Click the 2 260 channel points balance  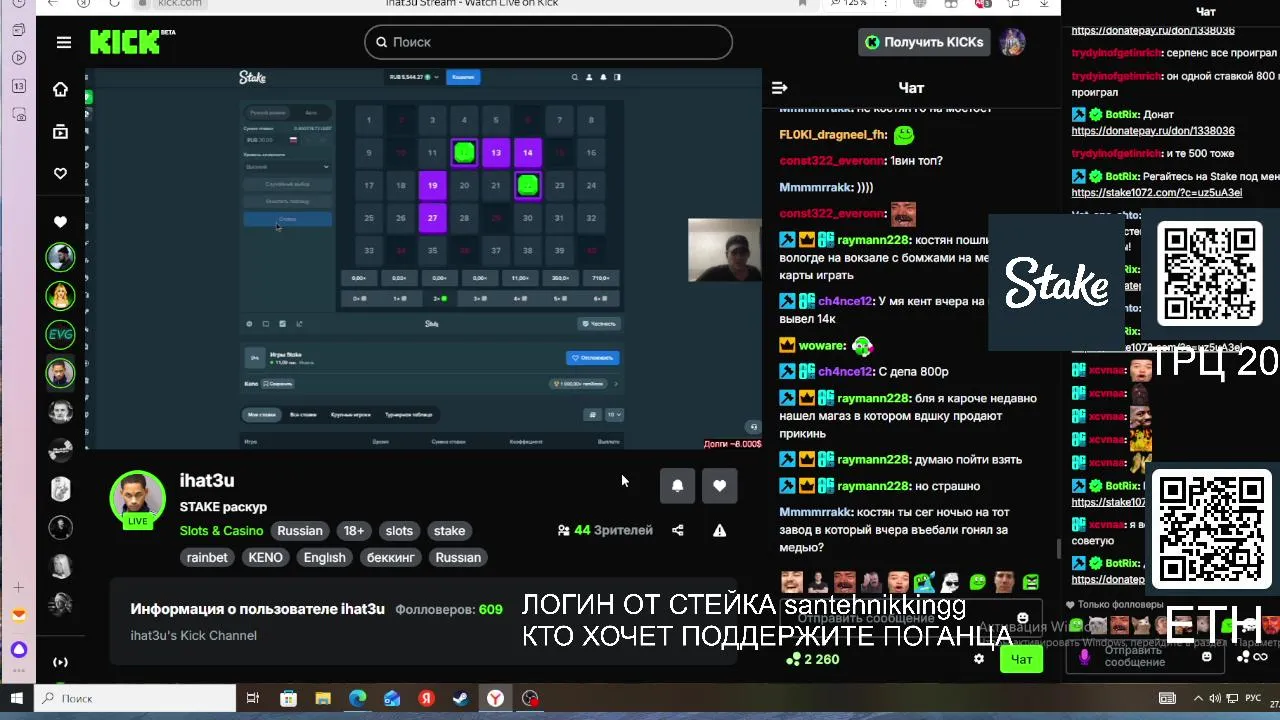[x=814, y=659]
